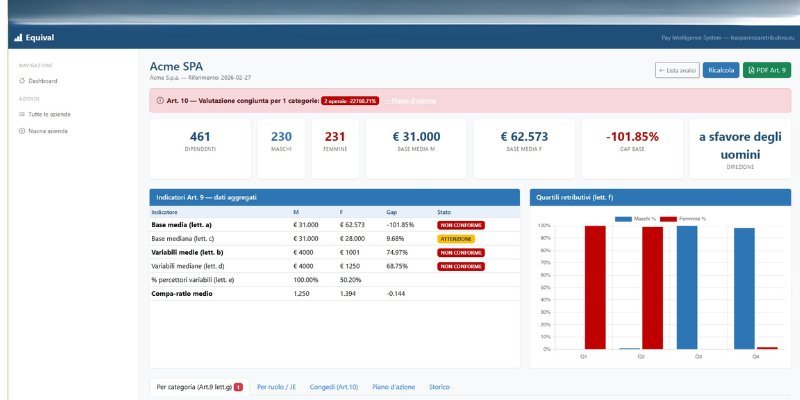Viewport: 800px width, 400px height.
Task: Click the red '2 operaio' category badge
Action: (350, 101)
